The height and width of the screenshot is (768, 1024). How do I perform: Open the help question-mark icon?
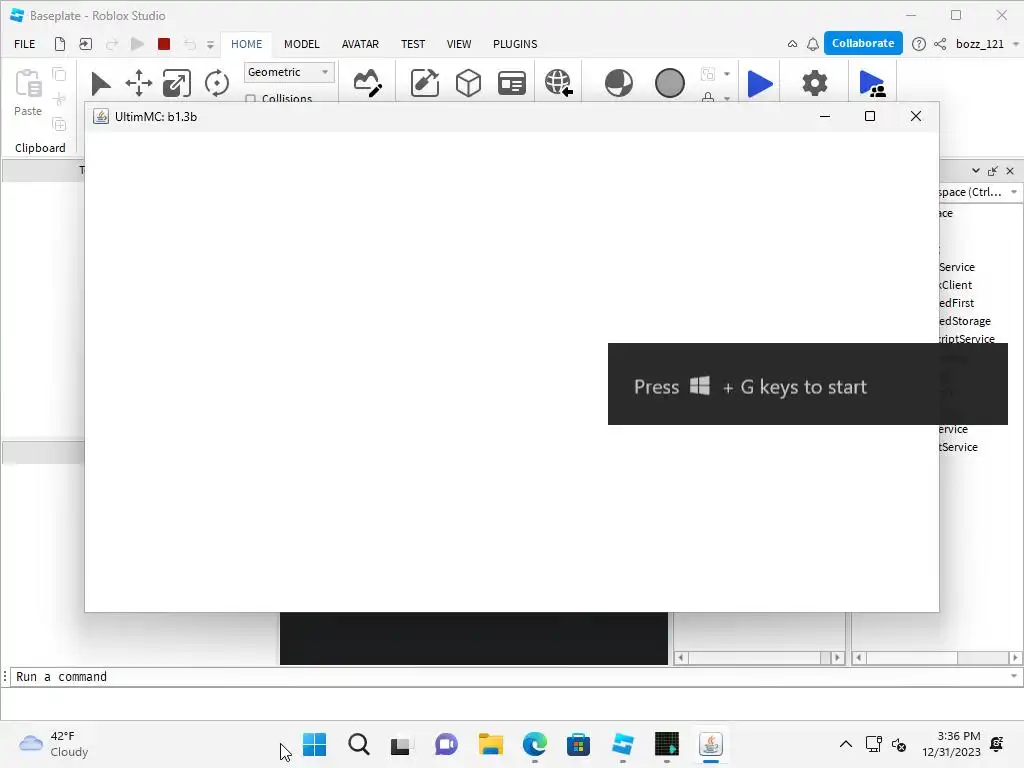(x=918, y=44)
